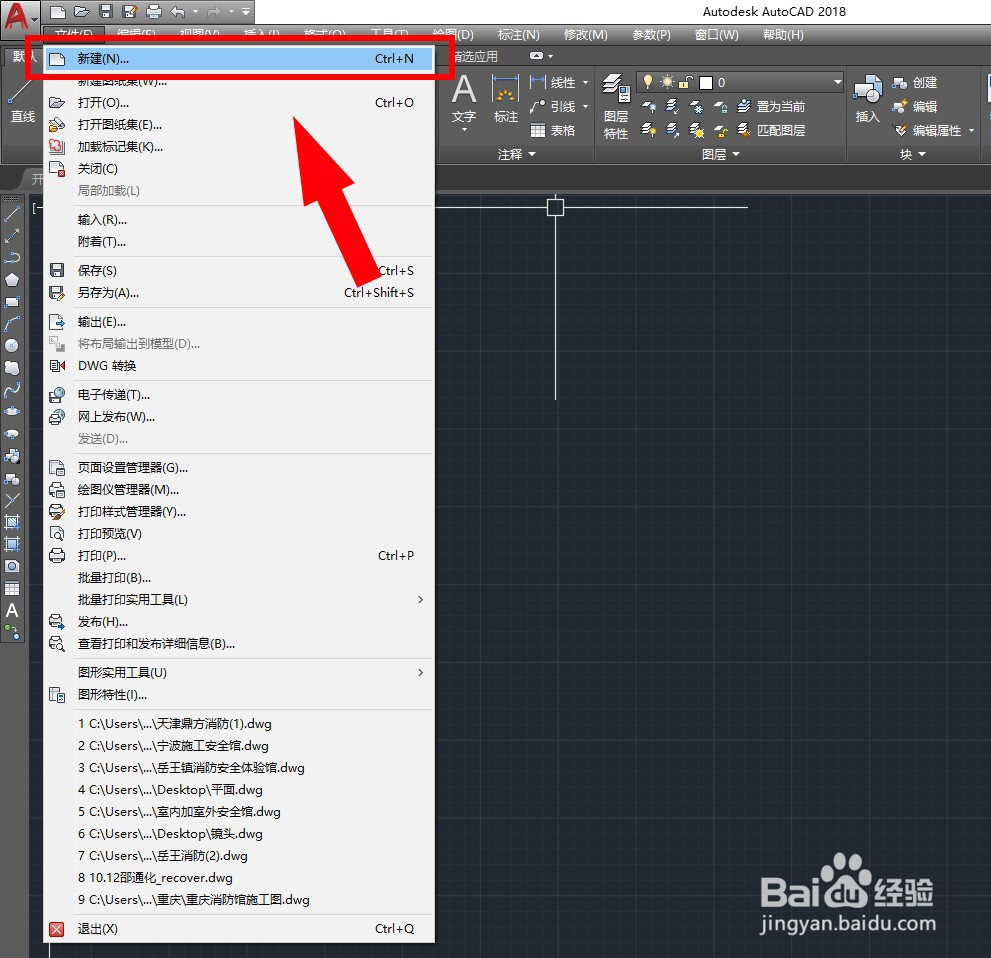Choose 加载标记集(K)... menu entry
This screenshot has width=991, height=958.
click(x=240, y=147)
